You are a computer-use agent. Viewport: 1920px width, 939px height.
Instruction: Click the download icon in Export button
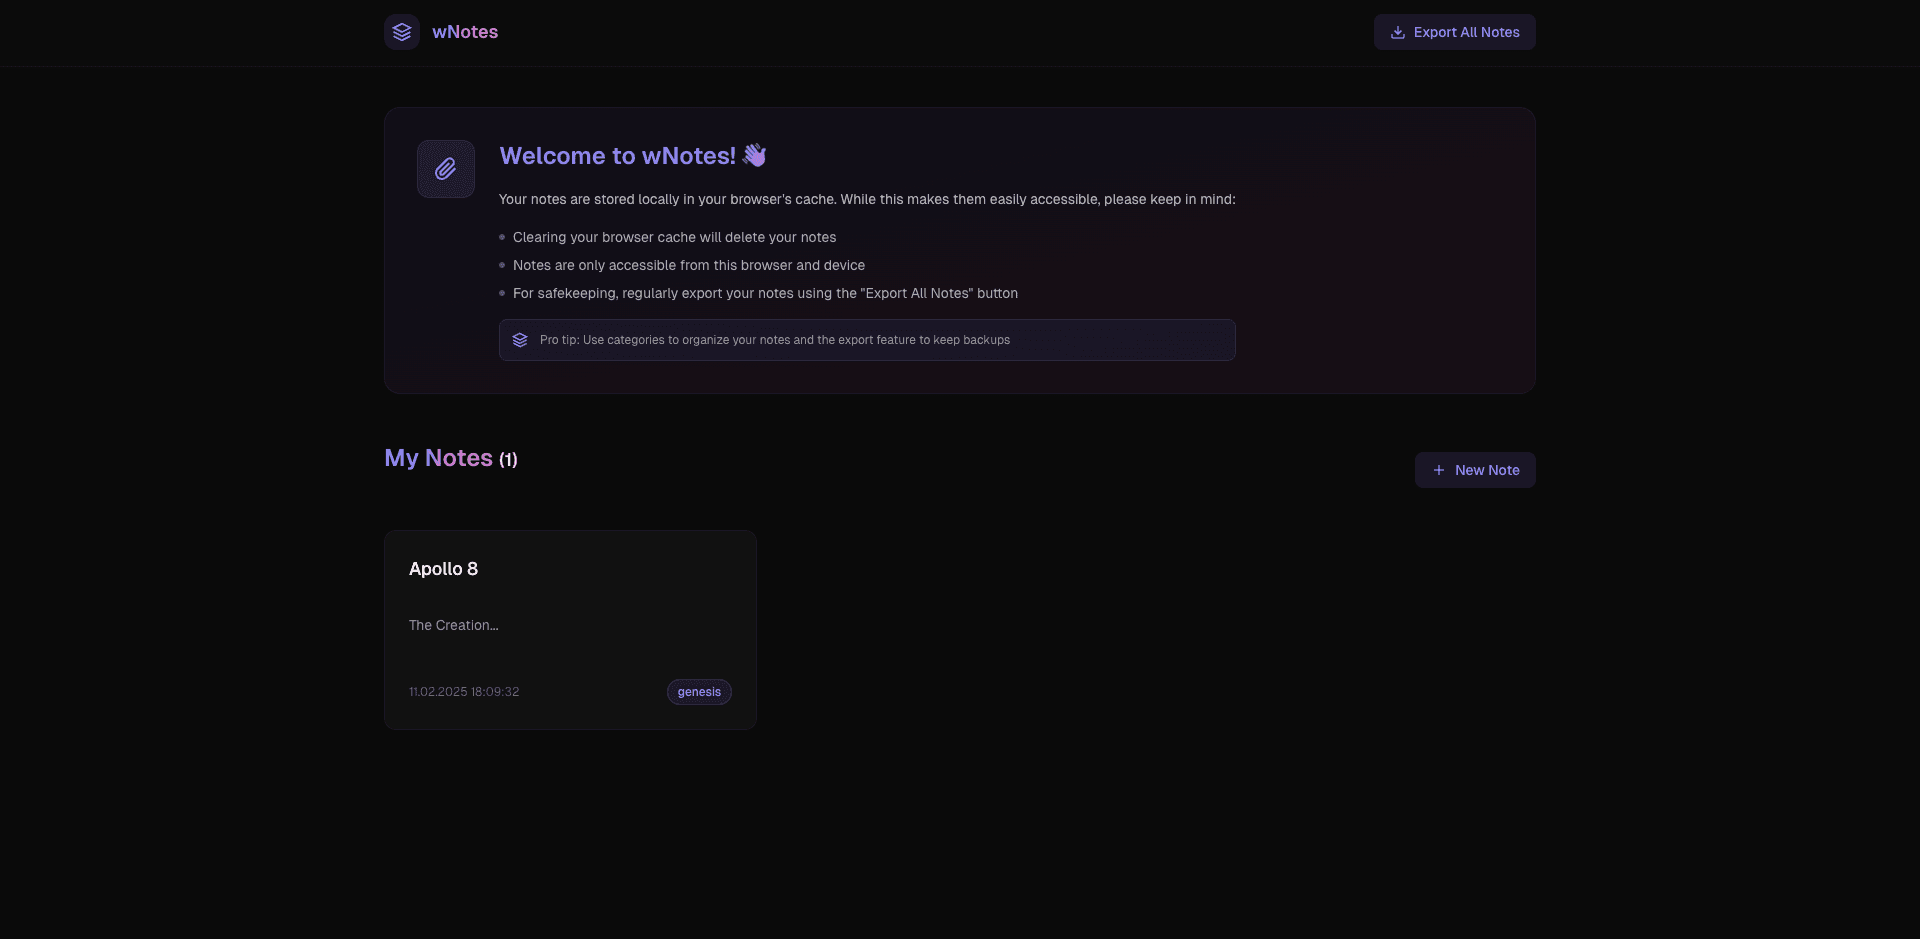point(1398,32)
